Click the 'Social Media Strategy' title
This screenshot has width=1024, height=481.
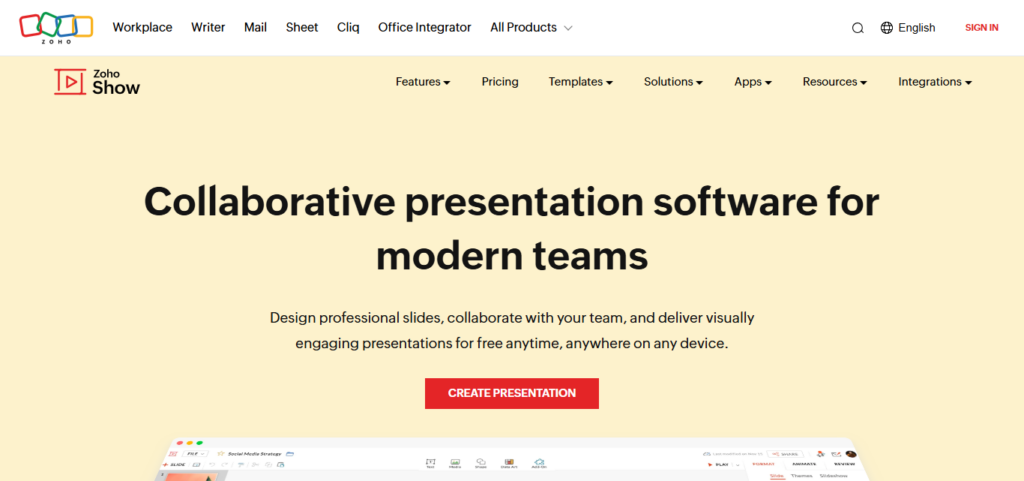[x=254, y=454]
